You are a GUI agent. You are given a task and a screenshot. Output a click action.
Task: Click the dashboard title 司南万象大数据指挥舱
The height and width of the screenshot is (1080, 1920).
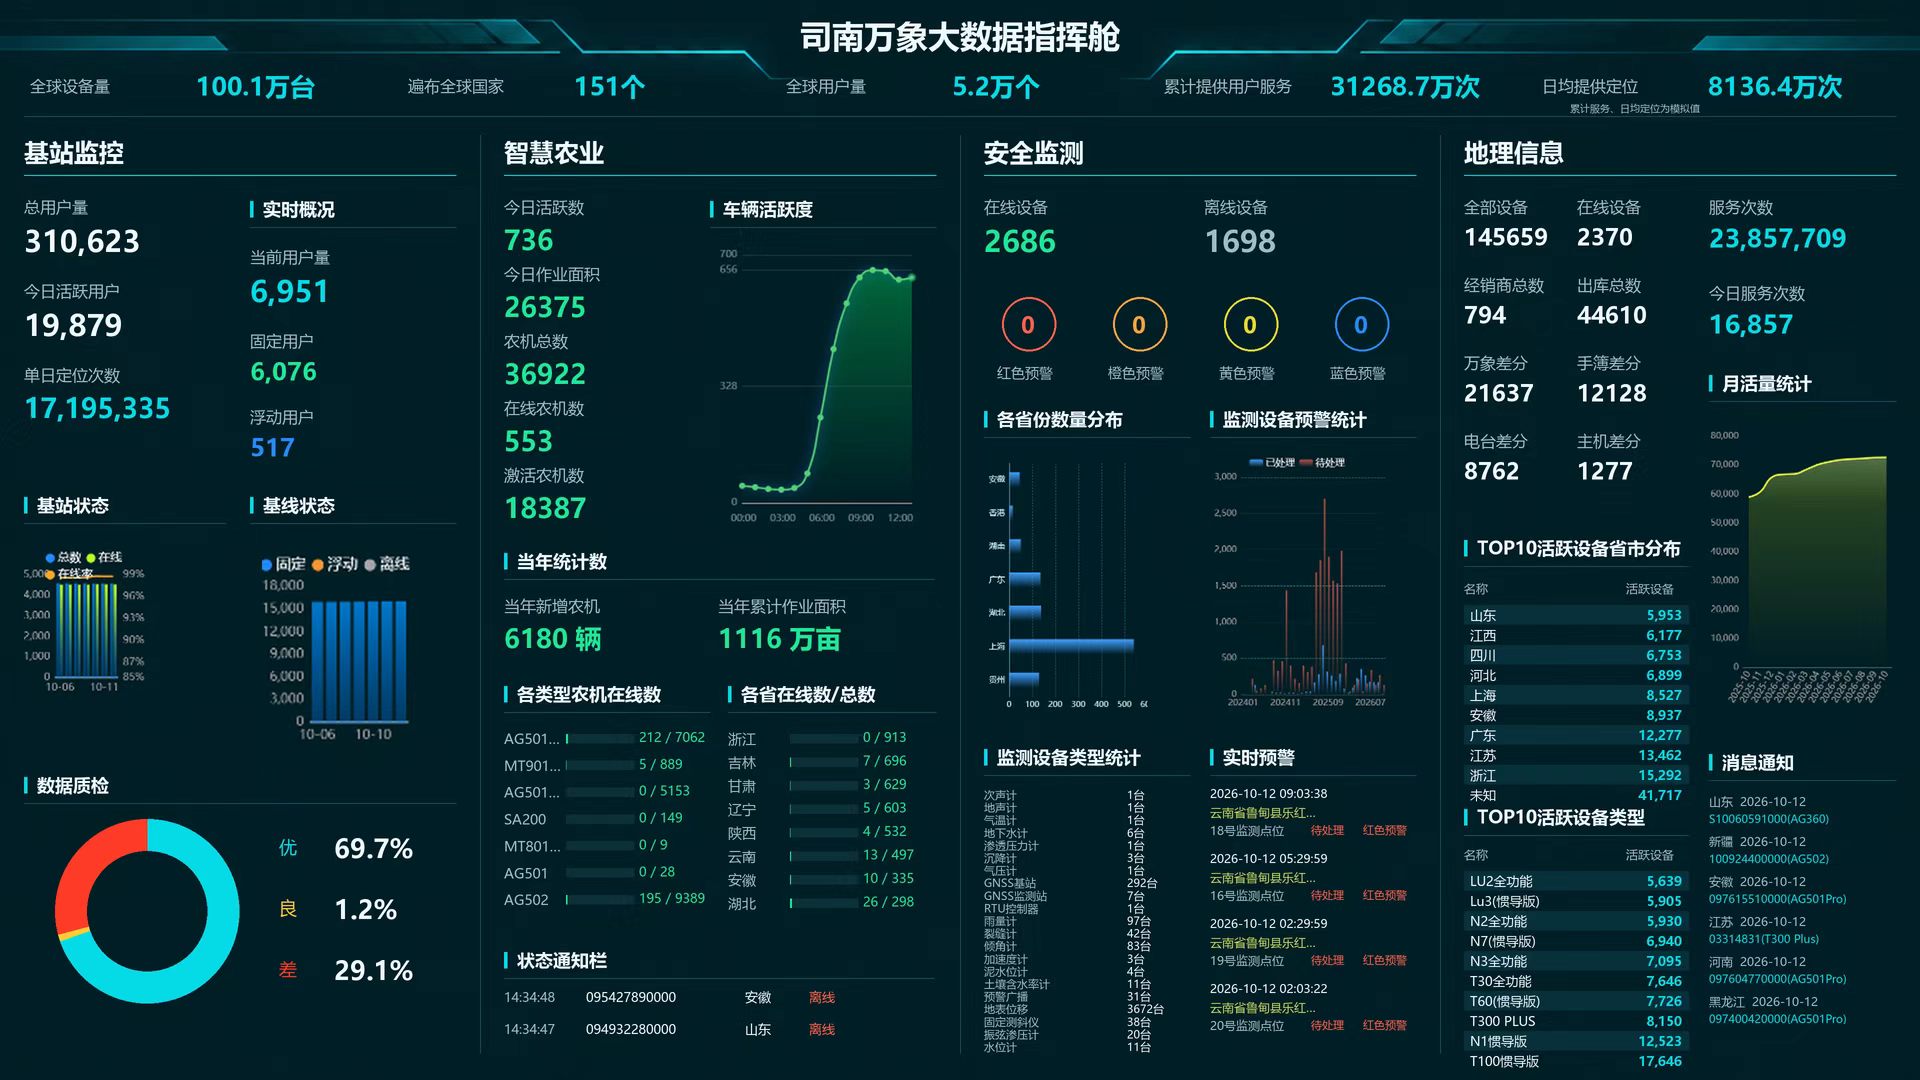click(x=960, y=38)
